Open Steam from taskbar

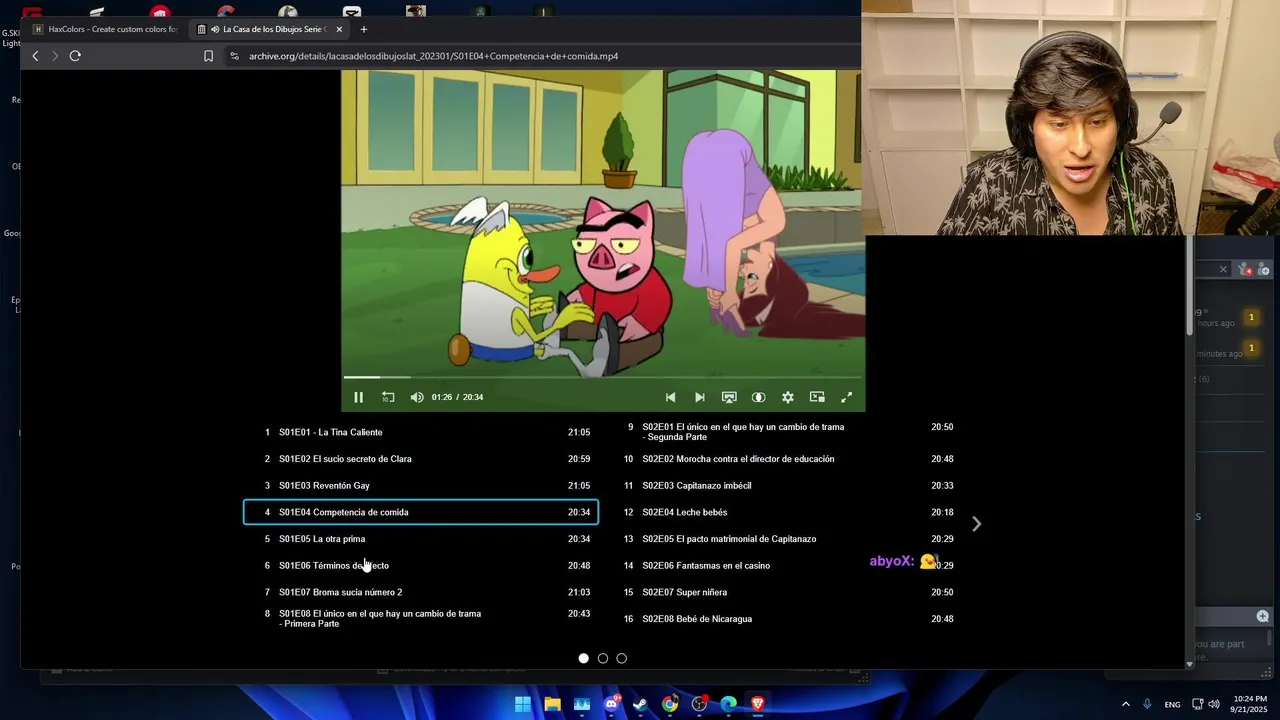coord(641,704)
